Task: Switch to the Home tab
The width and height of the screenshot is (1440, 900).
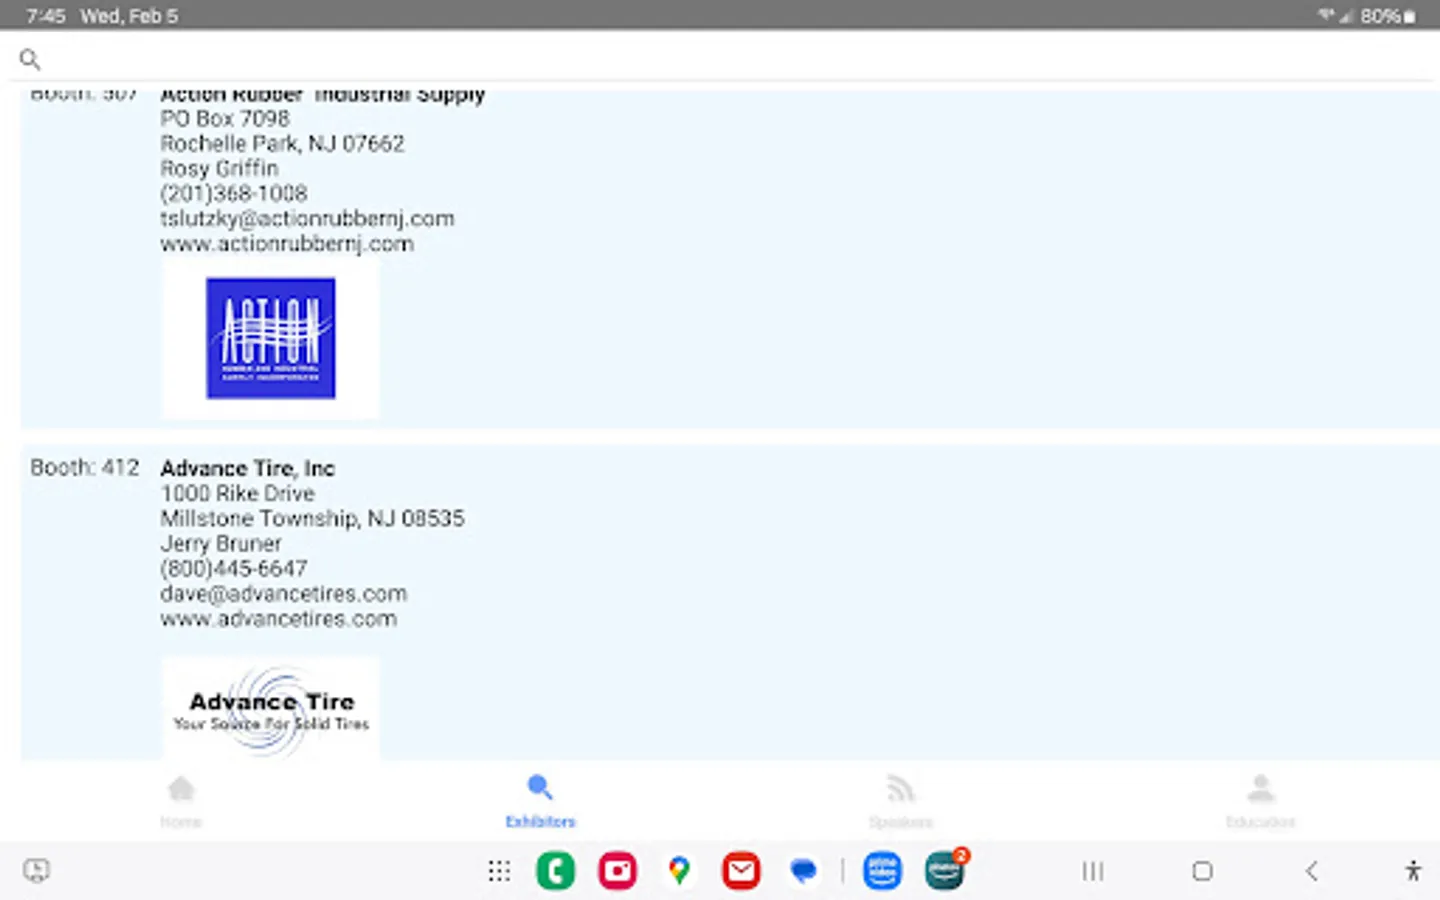Action: pyautogui.click(x=181, y=800)
